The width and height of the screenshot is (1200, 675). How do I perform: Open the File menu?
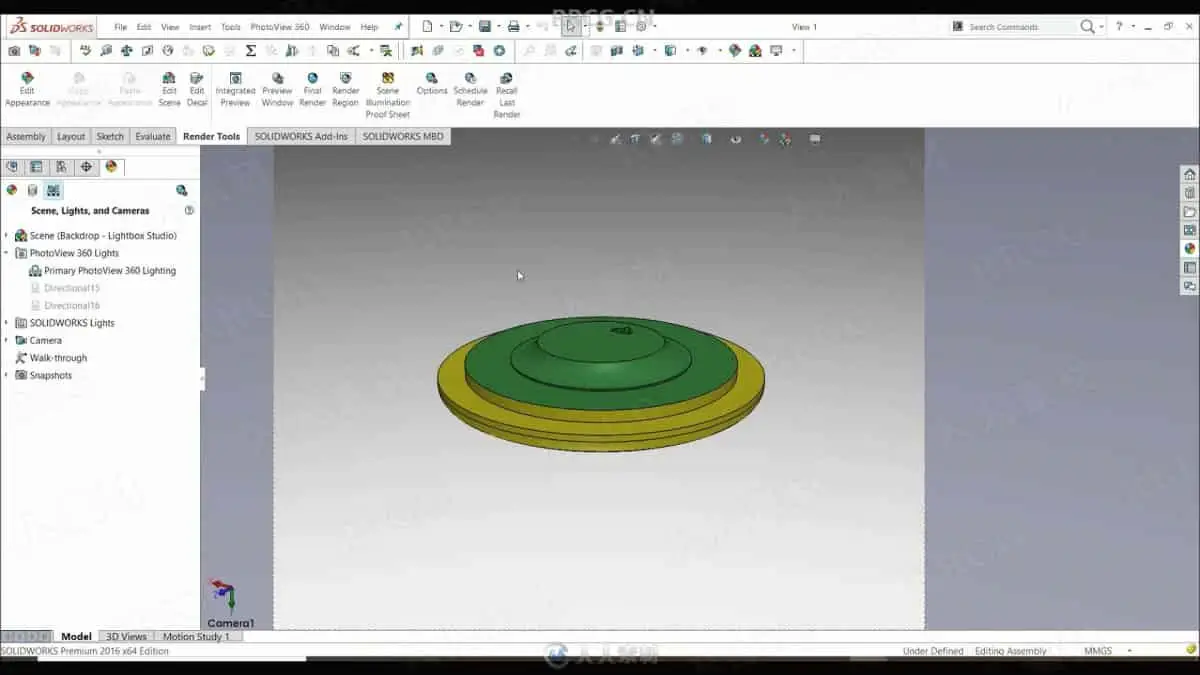coord(120,27)
